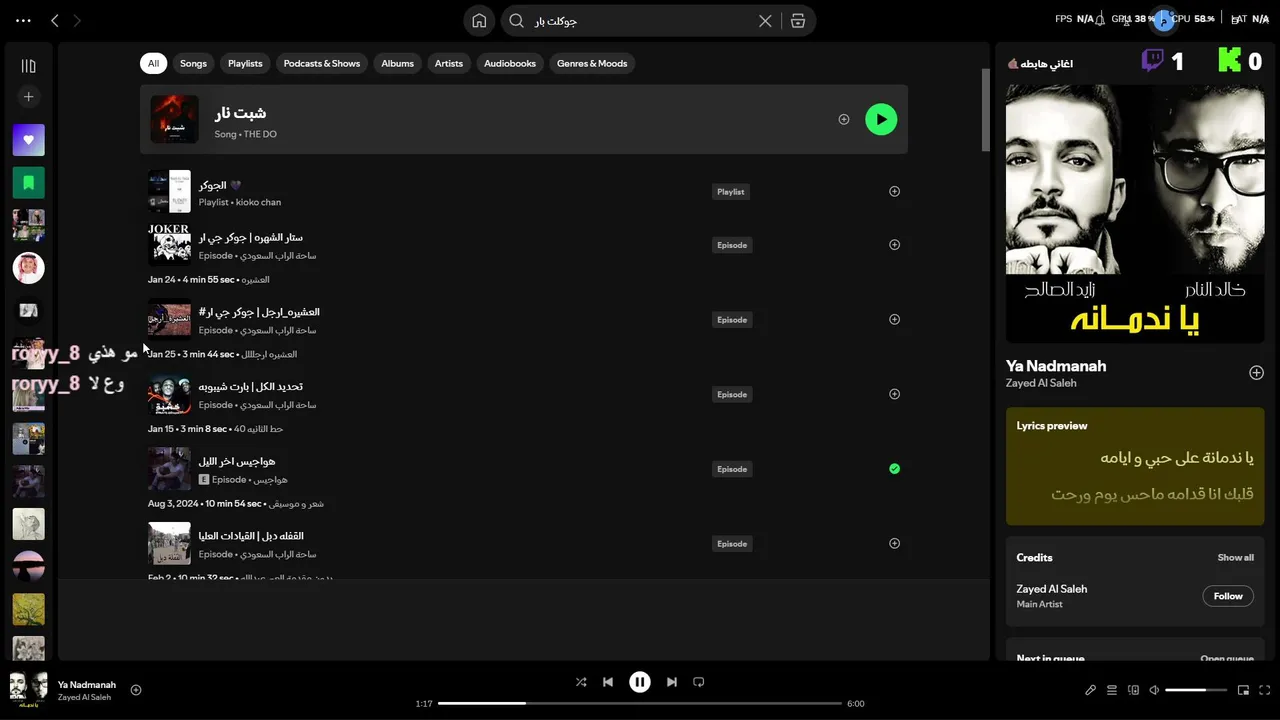Enter full screen player
Screen dimensions: 1280x720
[1265, 690]
